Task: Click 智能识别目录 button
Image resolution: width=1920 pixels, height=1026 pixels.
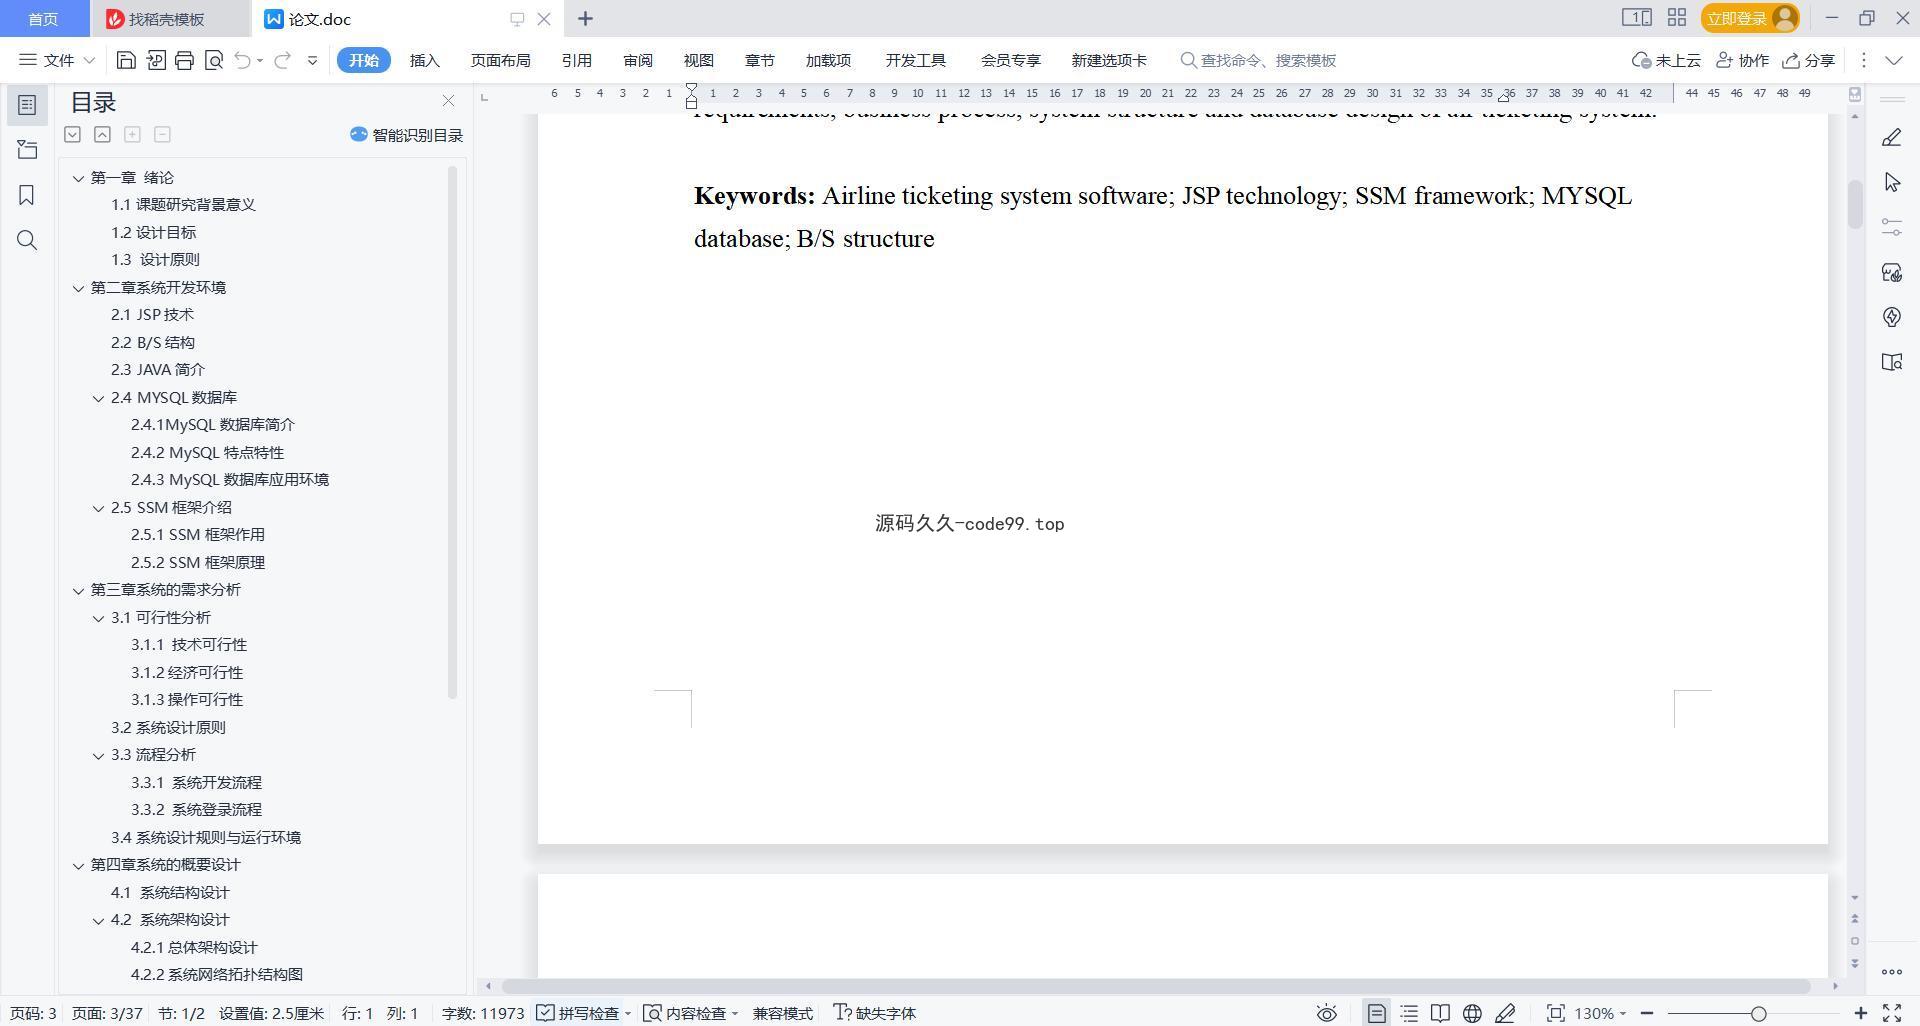Action: pos(406,135)
